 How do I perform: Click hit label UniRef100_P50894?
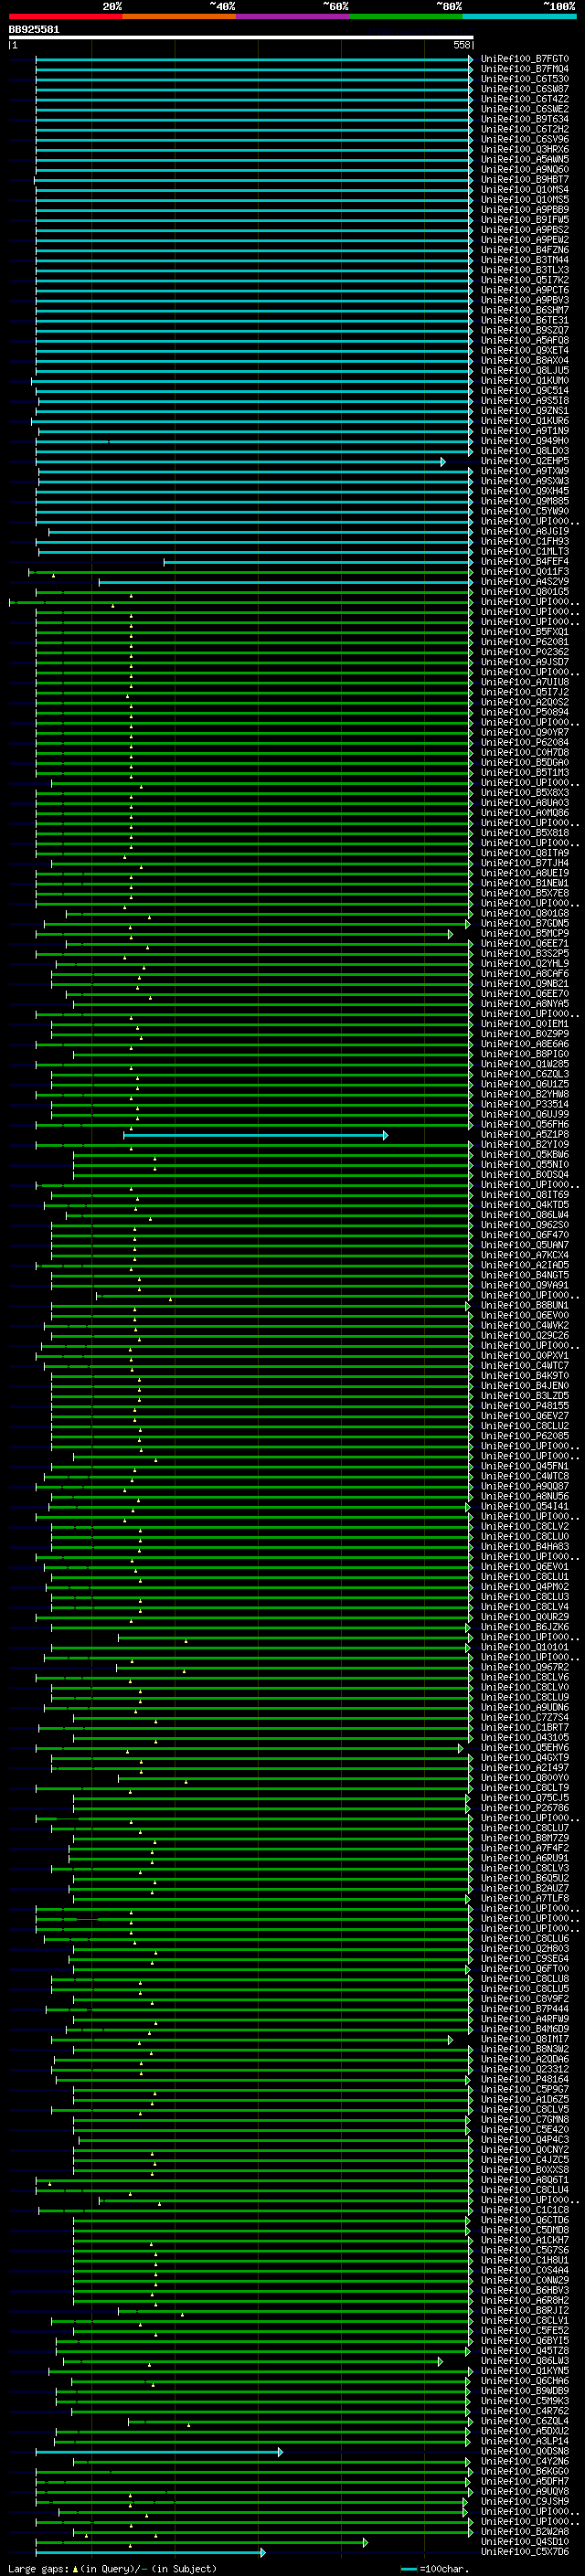click(524, 712)
